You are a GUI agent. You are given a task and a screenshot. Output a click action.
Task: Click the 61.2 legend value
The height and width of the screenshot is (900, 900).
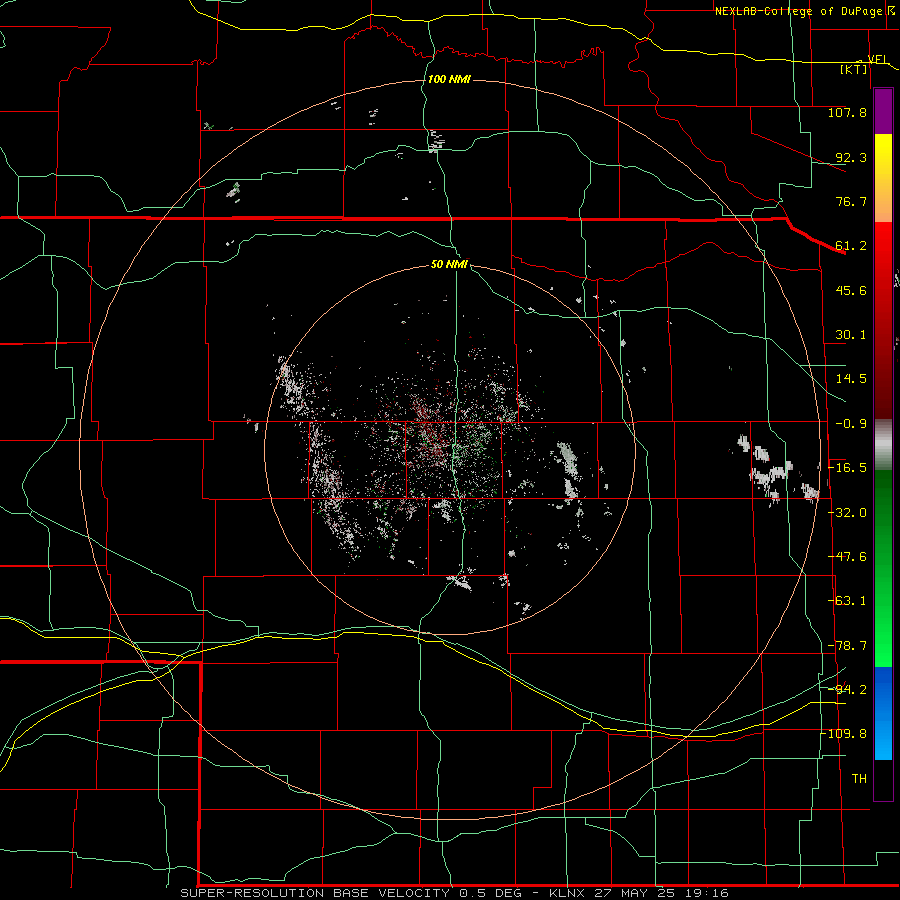(851, 246)
